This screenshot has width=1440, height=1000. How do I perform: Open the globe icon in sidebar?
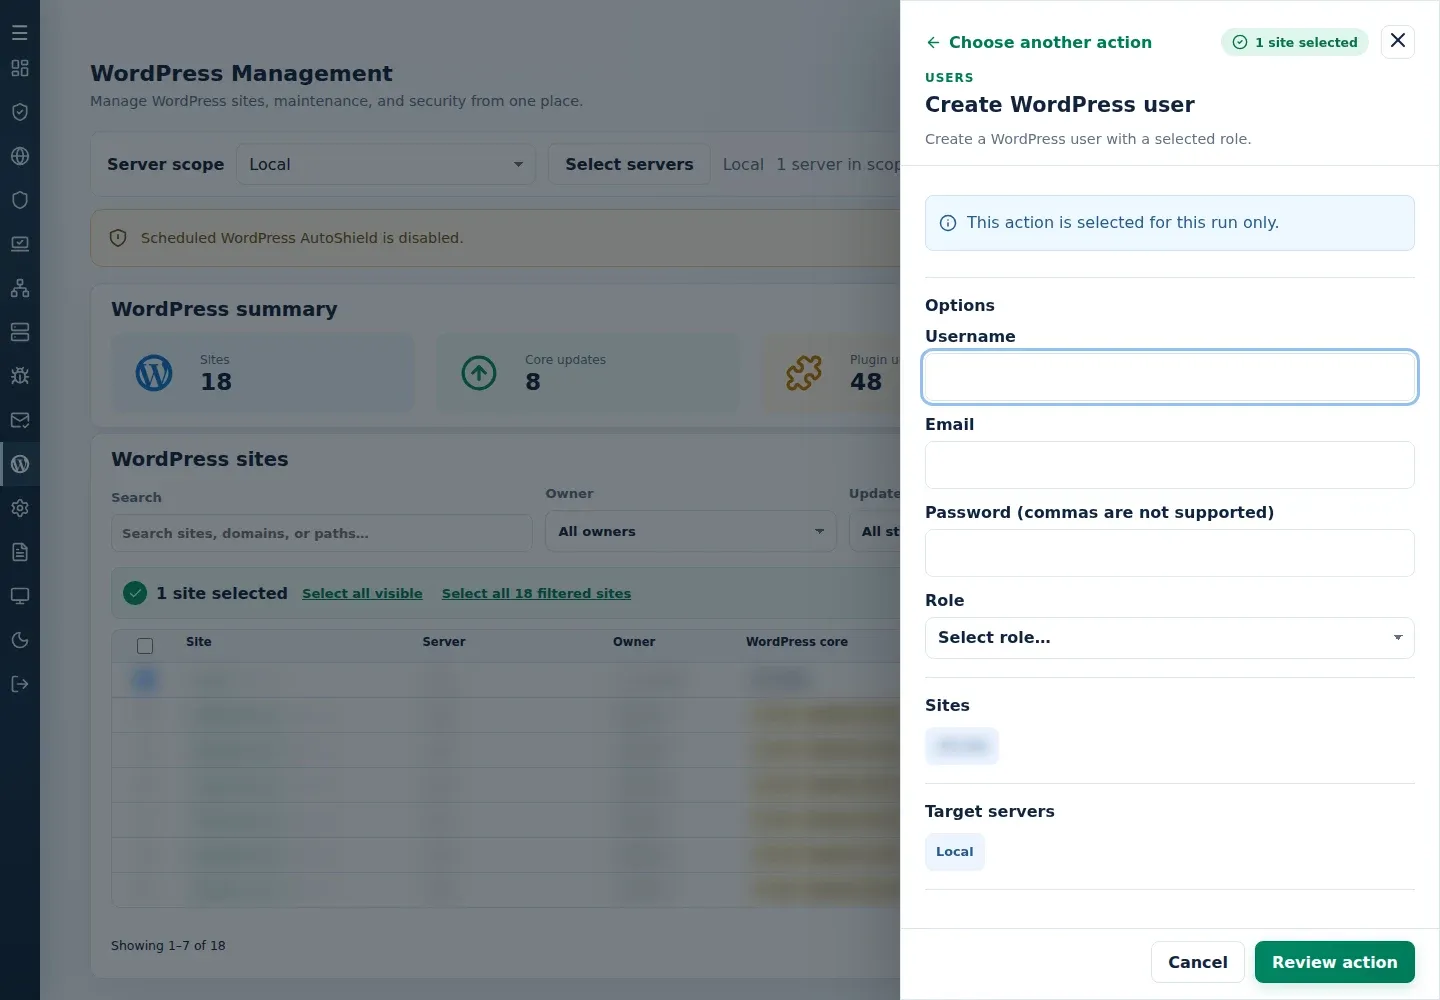coord(20,156)
